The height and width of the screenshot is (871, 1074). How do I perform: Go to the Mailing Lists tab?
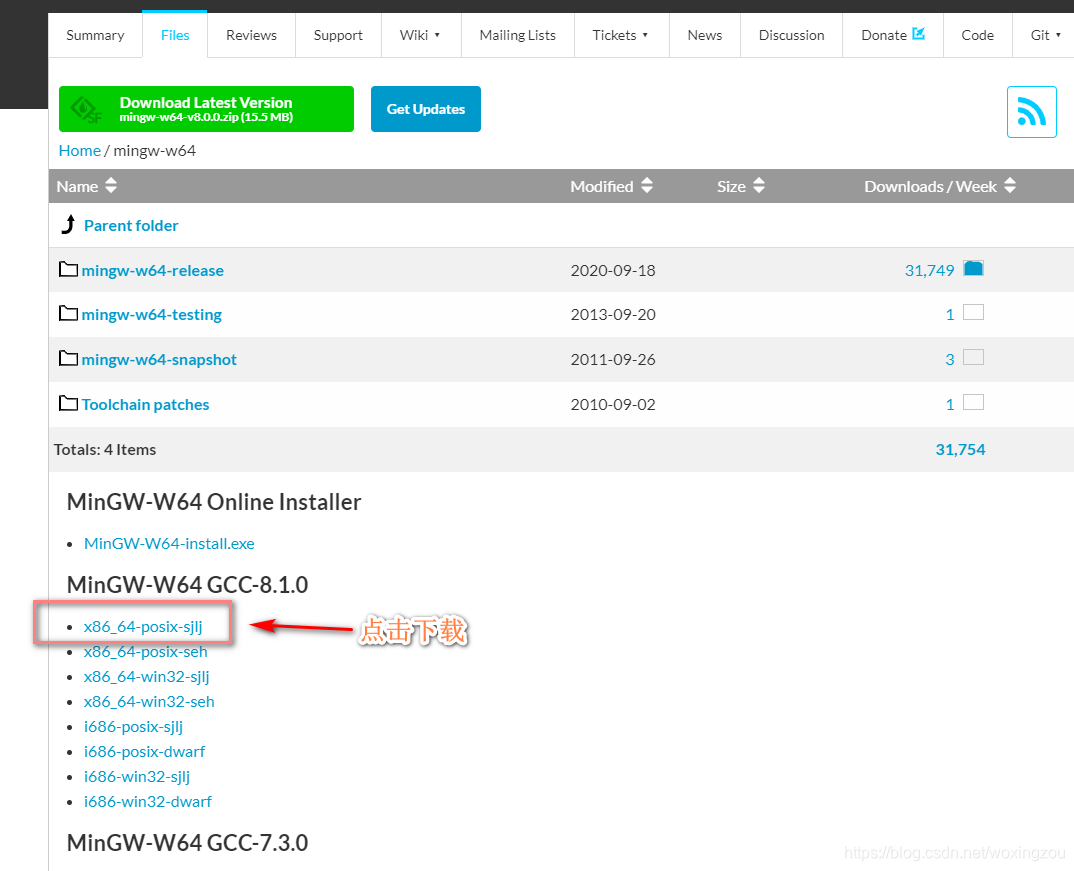point(518,35)
